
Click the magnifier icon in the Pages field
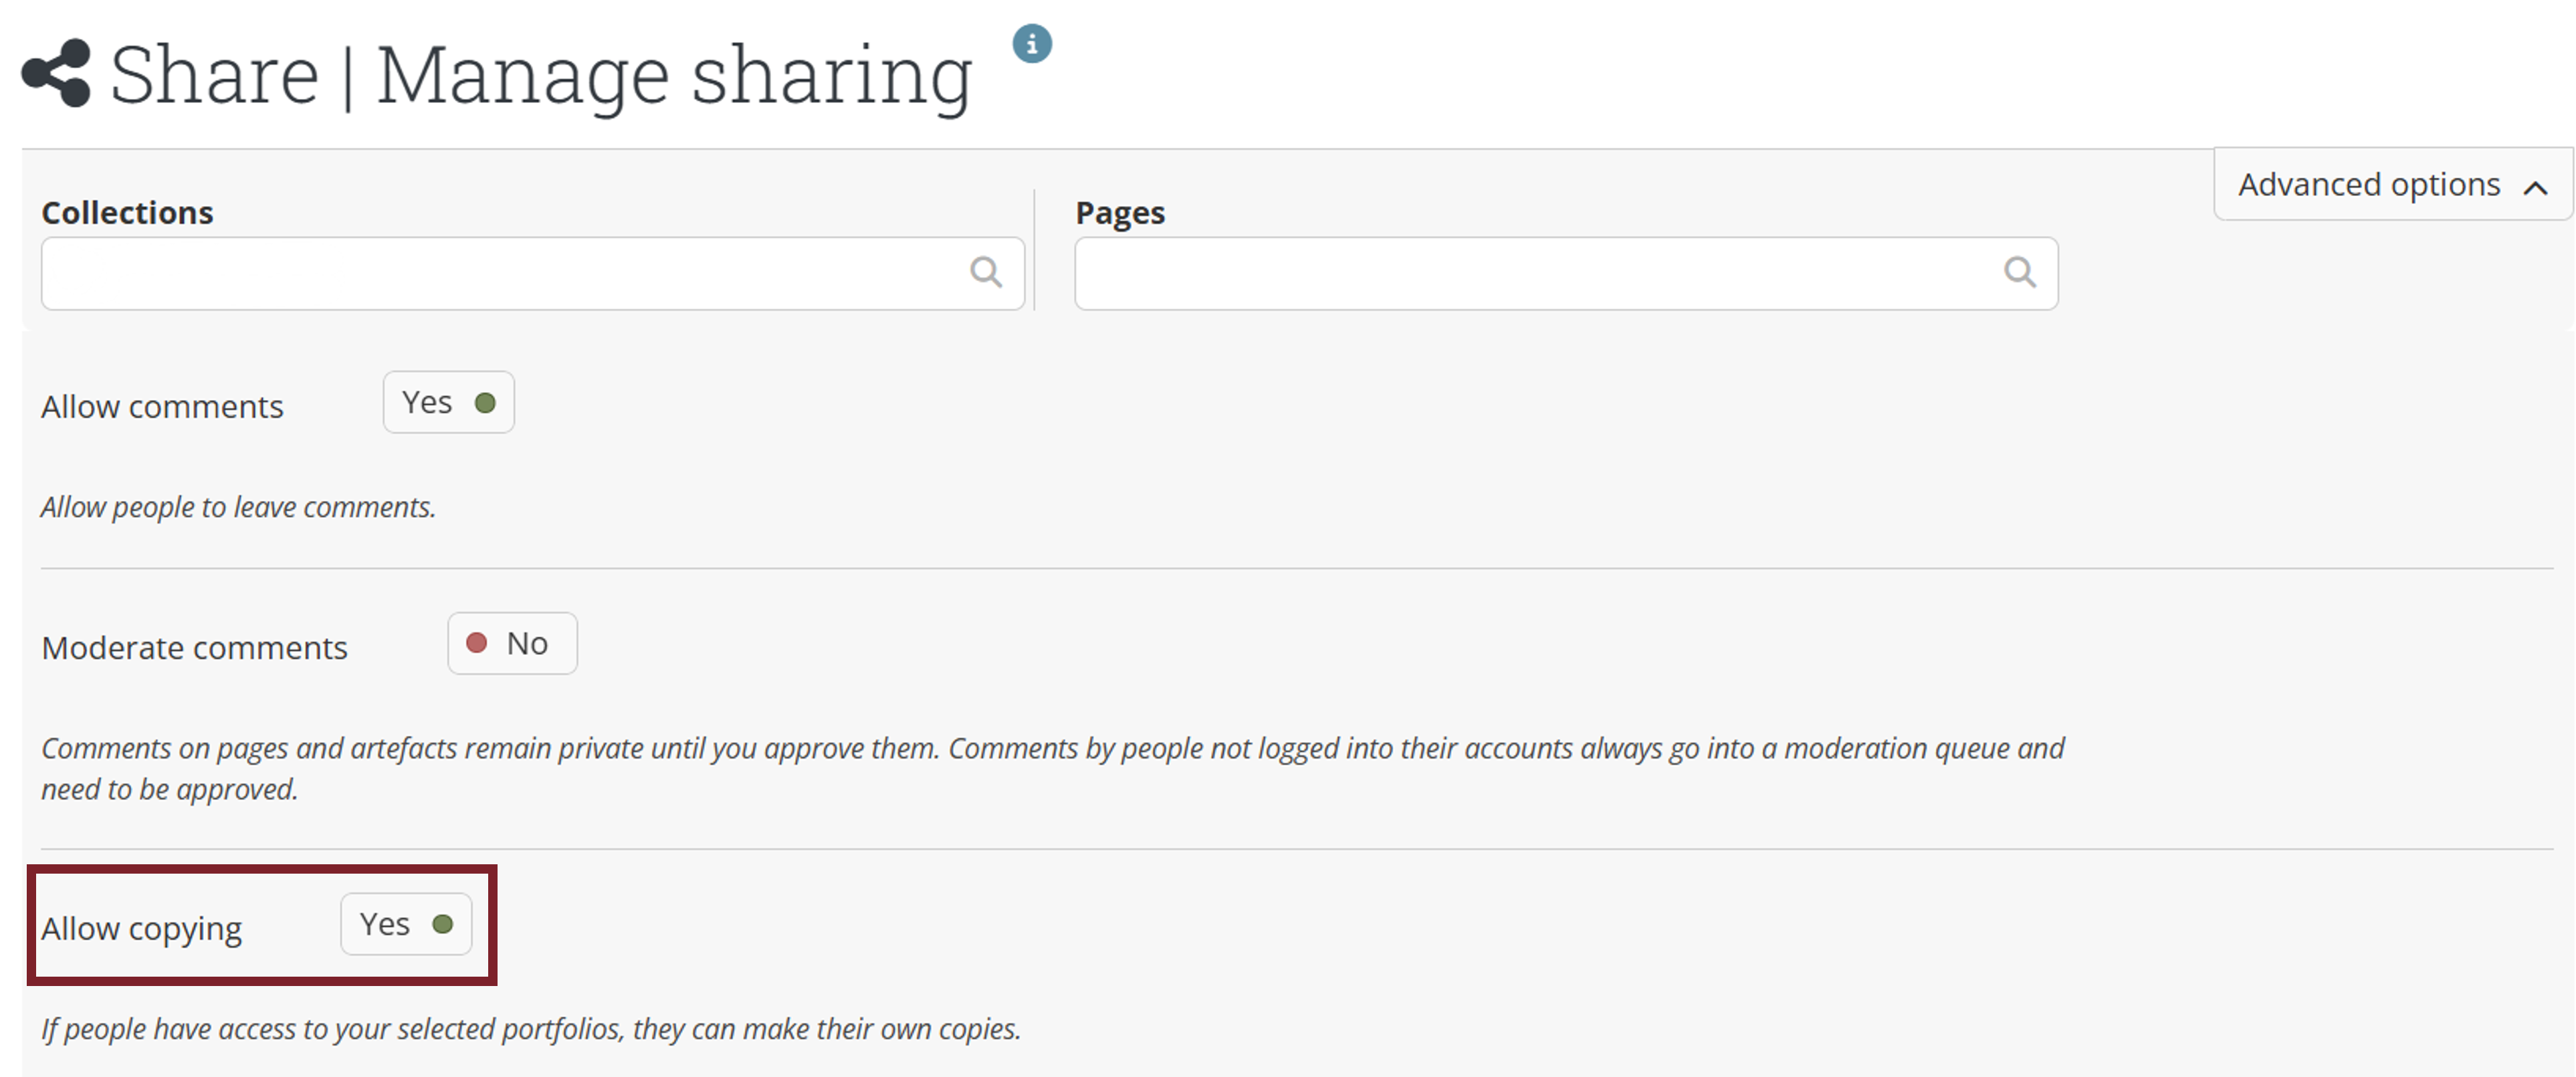point(2019,272)
